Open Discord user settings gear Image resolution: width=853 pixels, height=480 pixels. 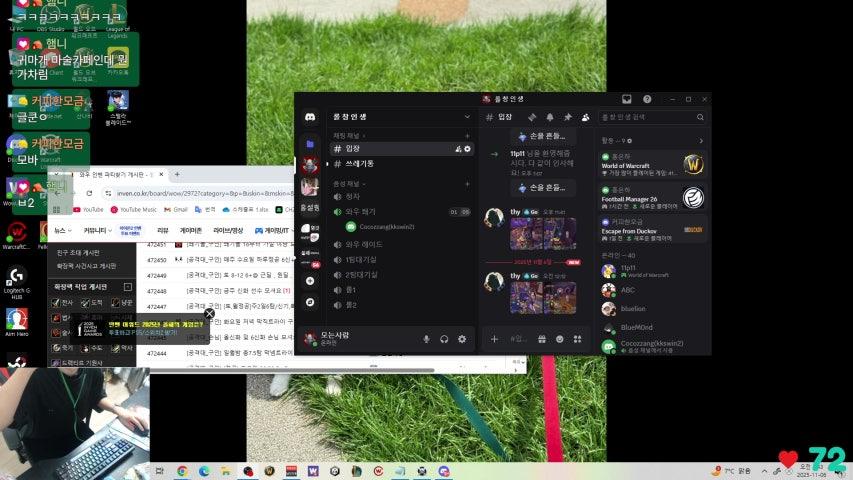[462, 339]
